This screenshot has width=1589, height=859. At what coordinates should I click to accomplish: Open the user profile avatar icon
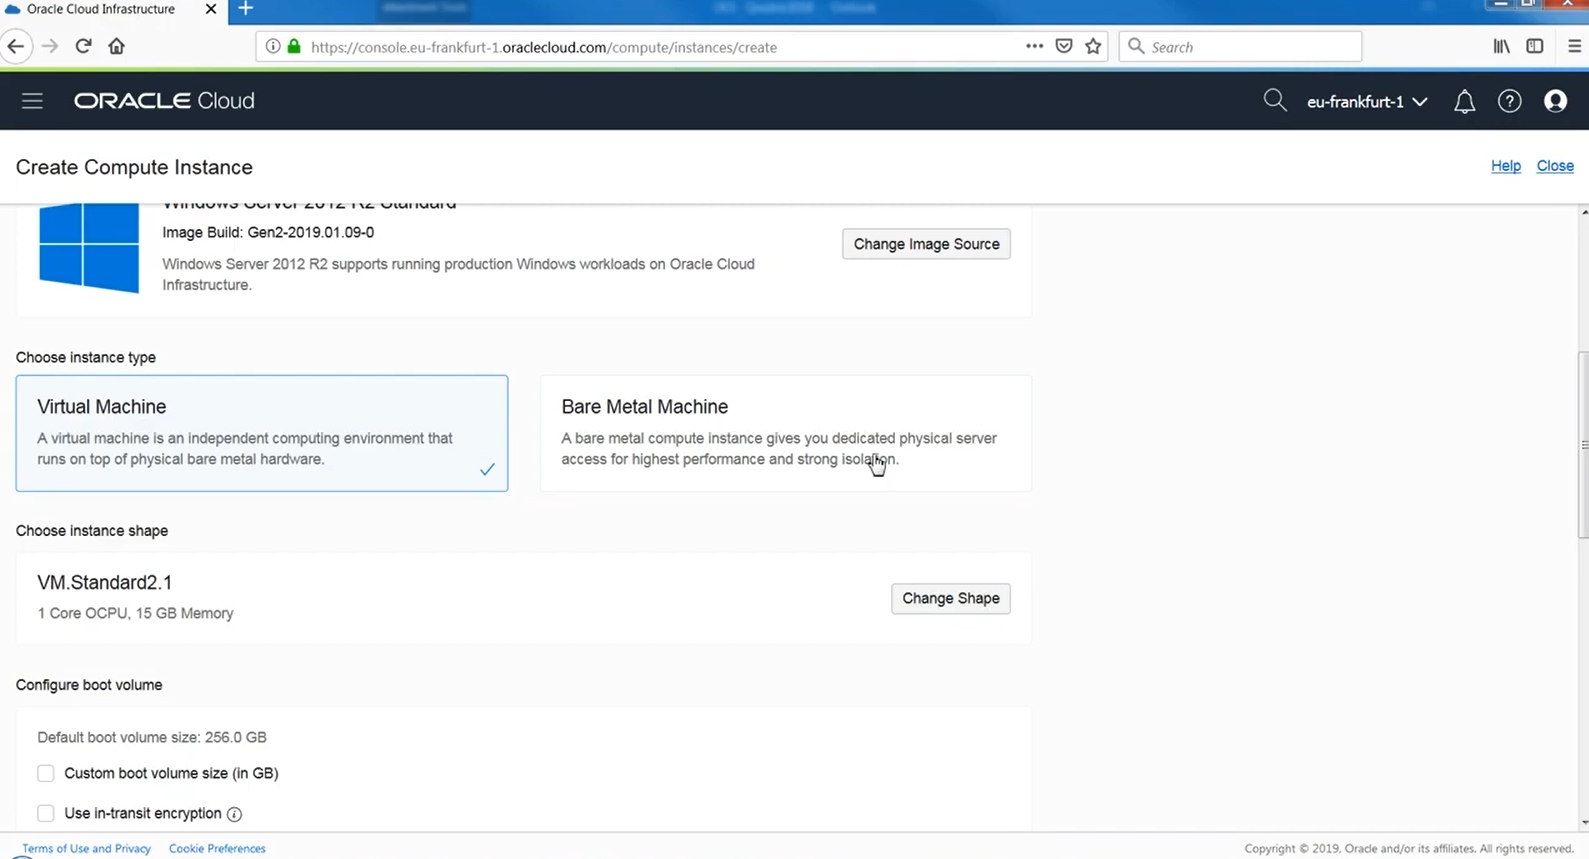pos(1555,101)
